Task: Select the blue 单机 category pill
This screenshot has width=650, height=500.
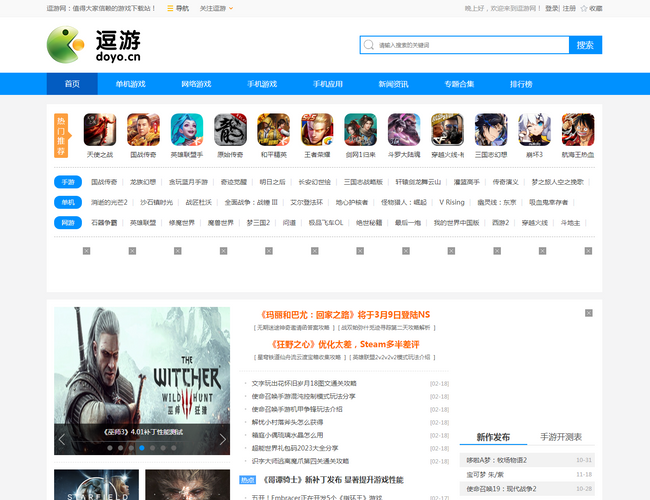Action: (x=68, y=202)
